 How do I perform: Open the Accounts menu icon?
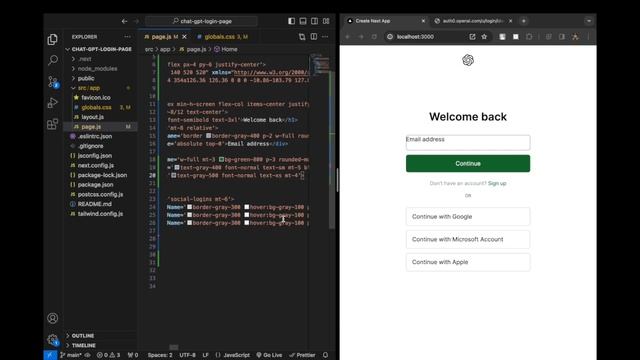tap(53, 318)
